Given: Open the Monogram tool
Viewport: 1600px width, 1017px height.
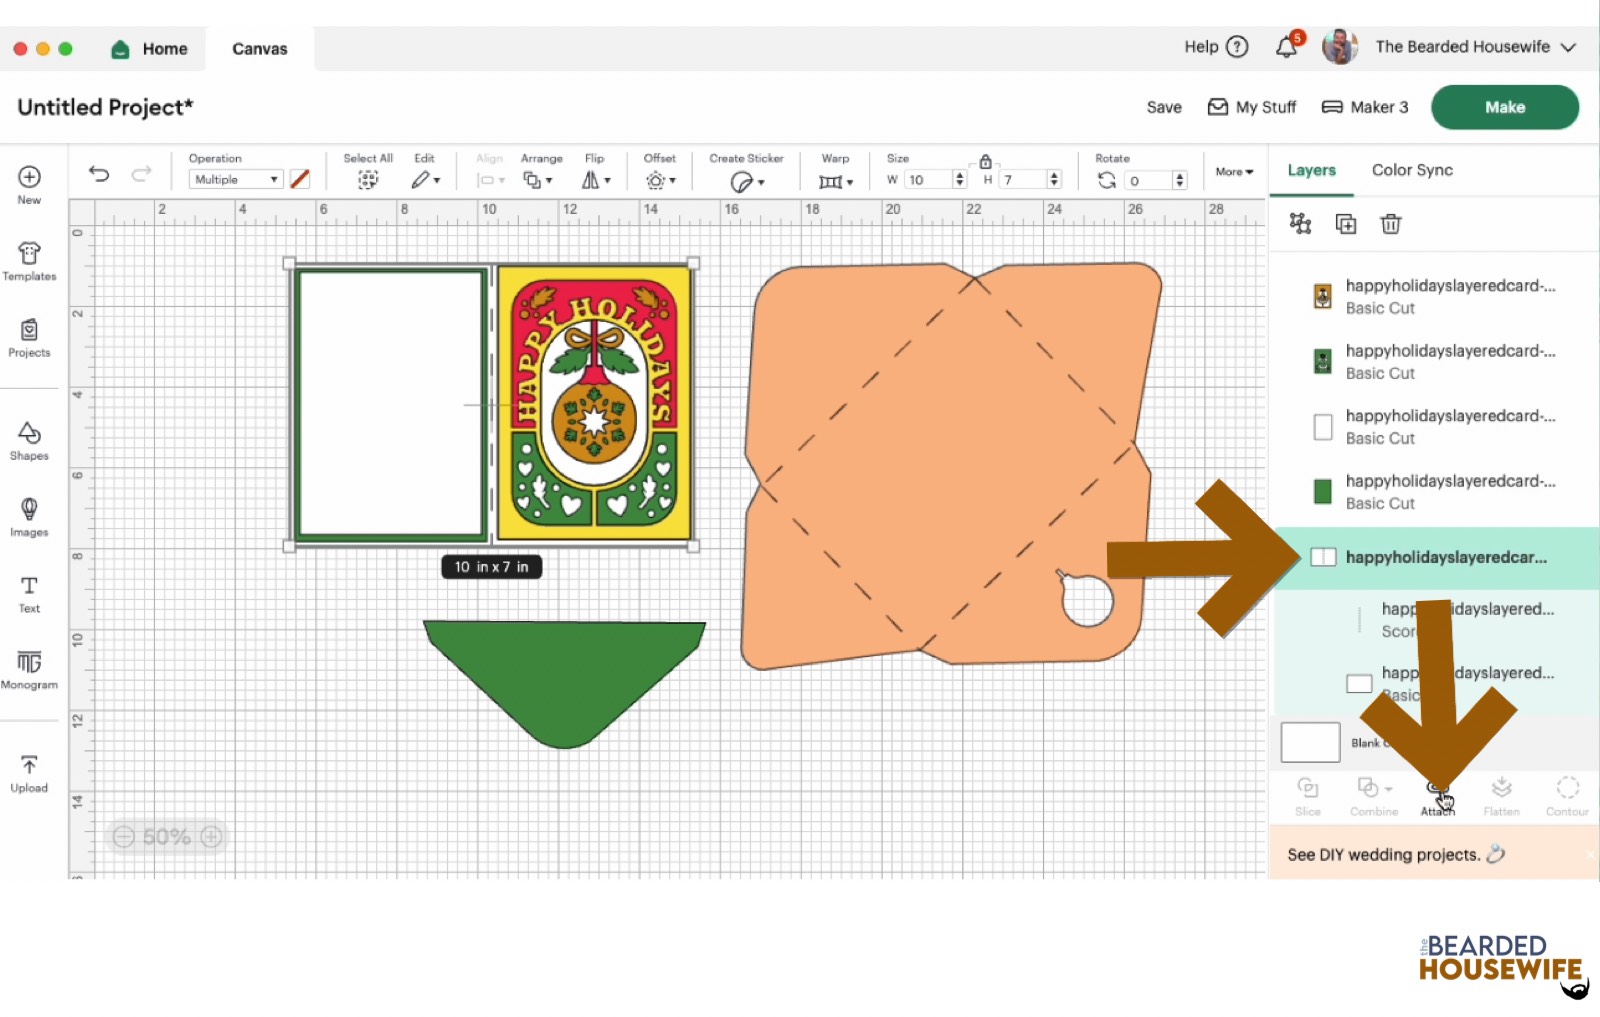Looking at the screenshot, I should click(29, 662).
